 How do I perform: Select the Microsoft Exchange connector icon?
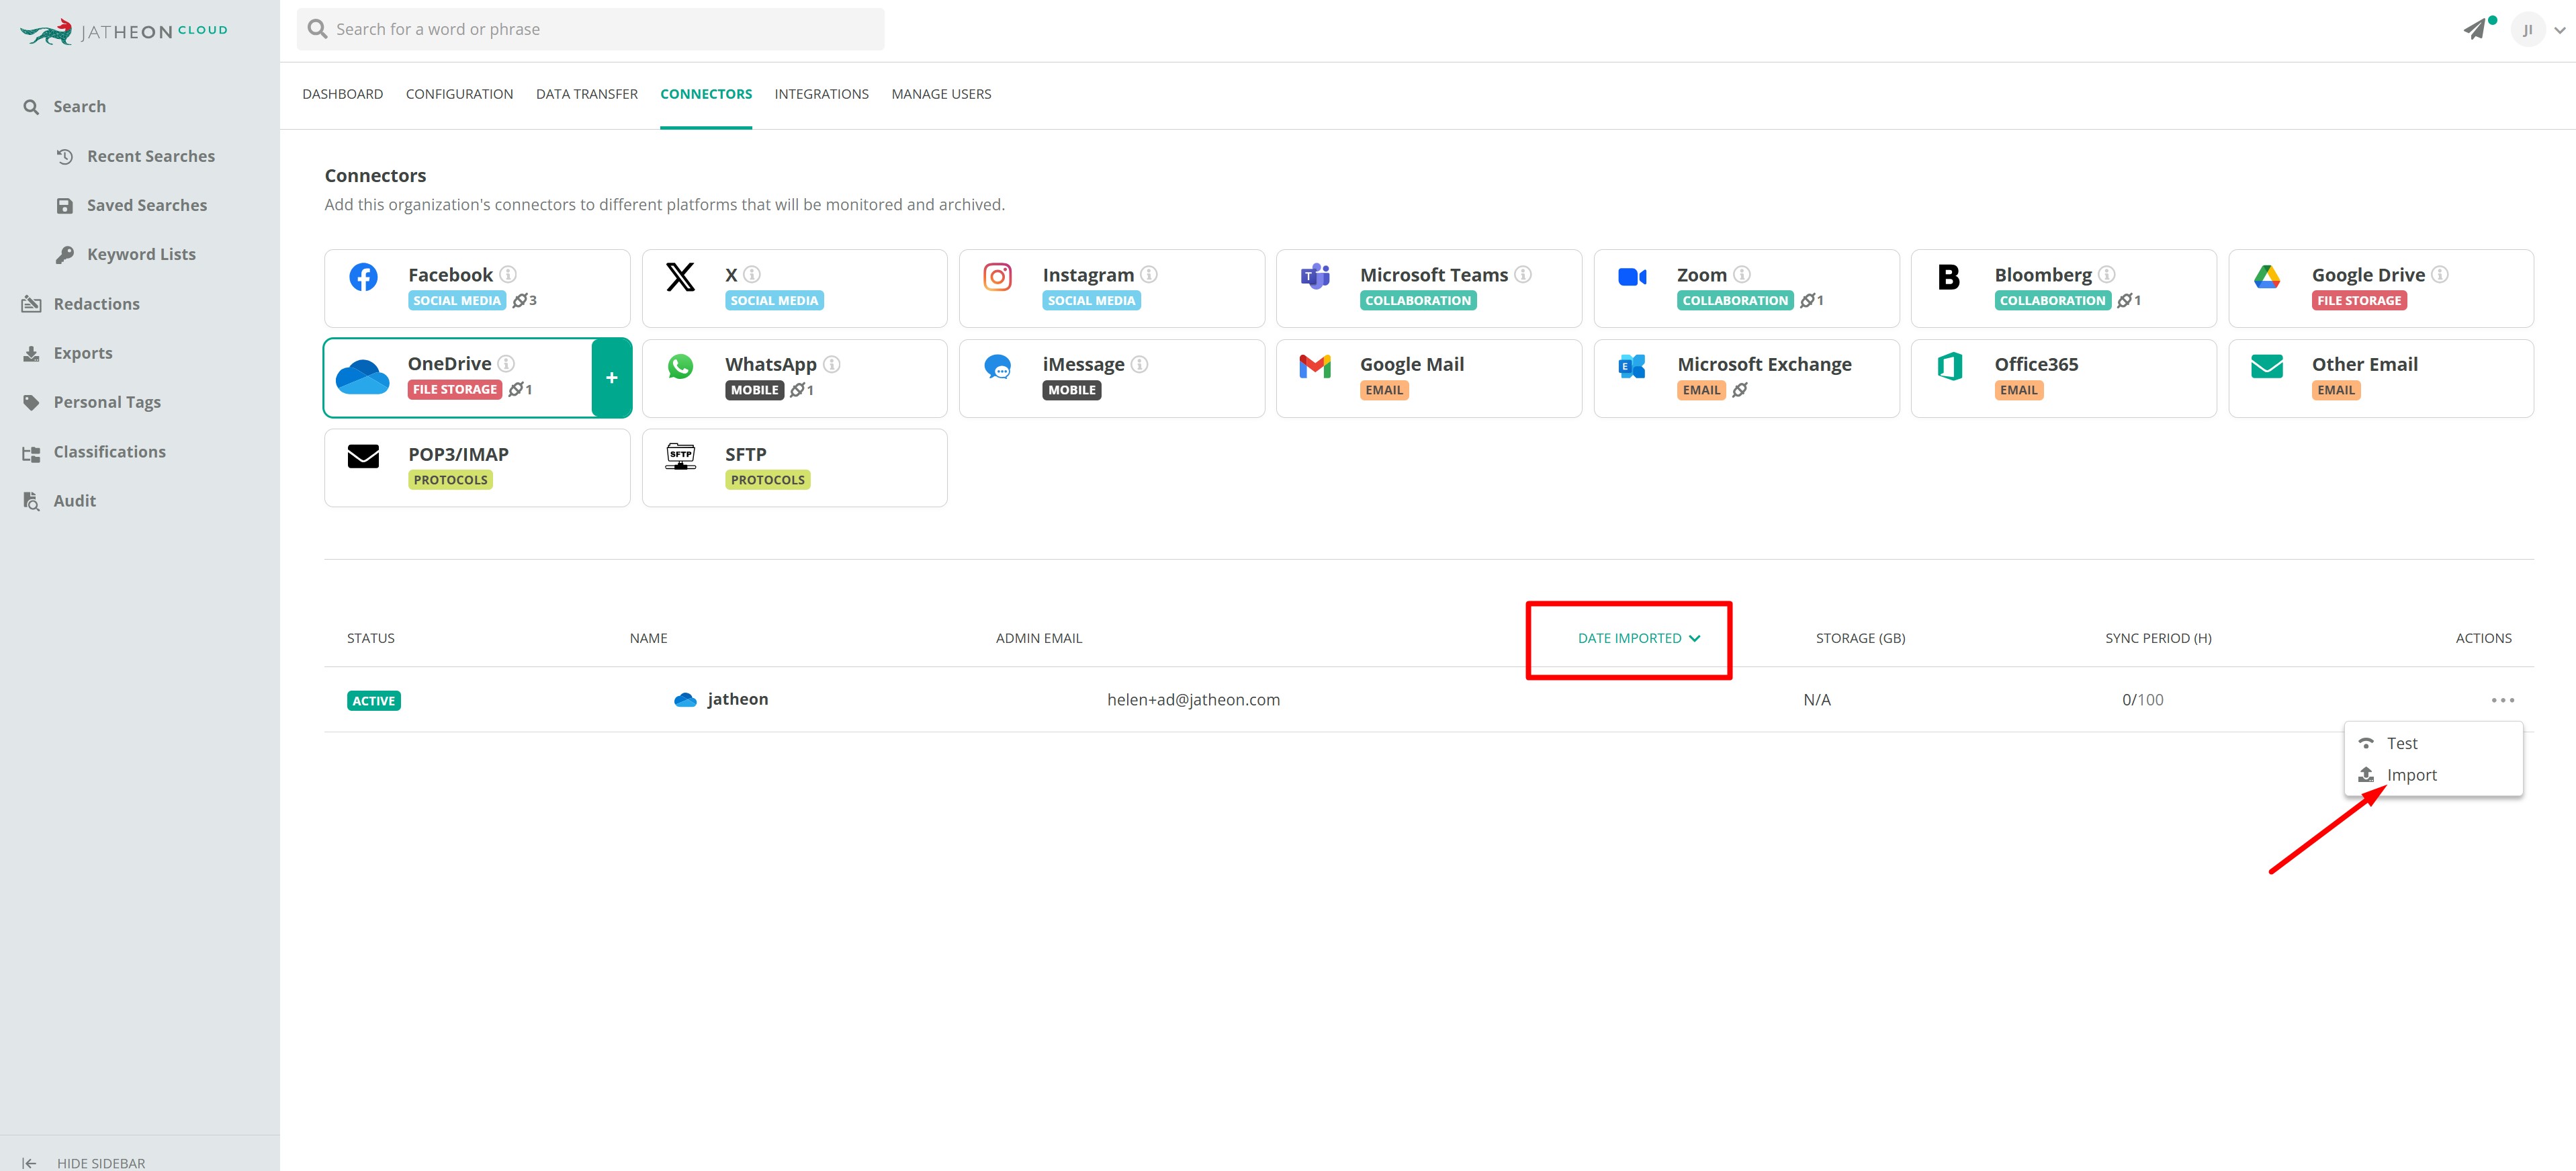click(1632, 367)
